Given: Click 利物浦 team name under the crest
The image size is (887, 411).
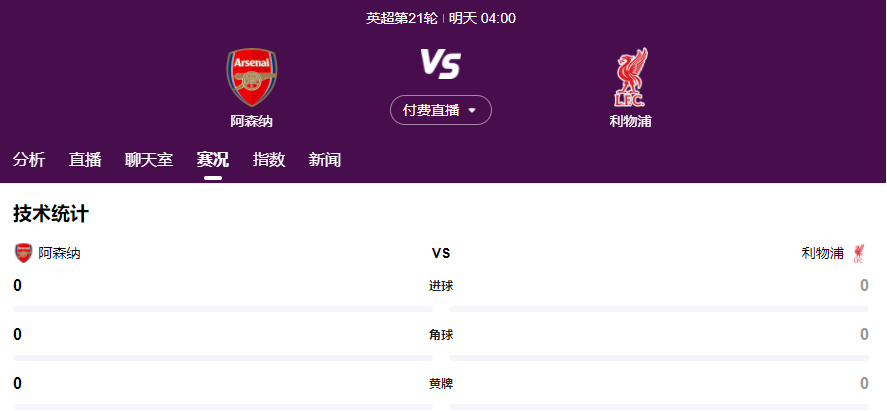Looking at the screenshot, I should pyautogui.click(x=630, y=121).
